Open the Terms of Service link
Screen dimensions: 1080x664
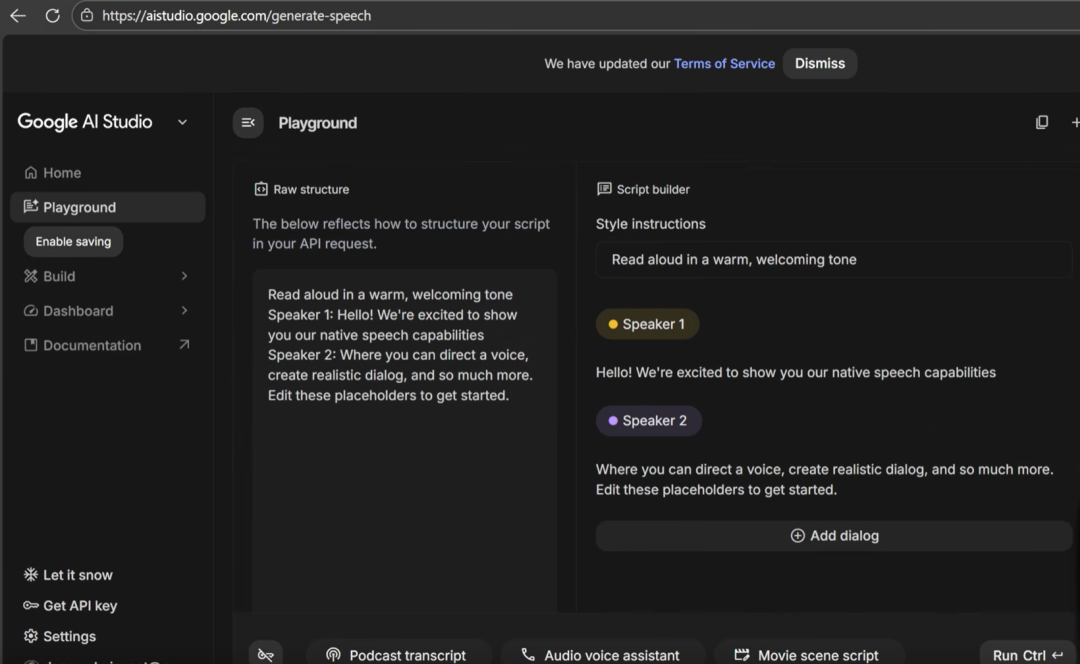click(x=724, y=63)
